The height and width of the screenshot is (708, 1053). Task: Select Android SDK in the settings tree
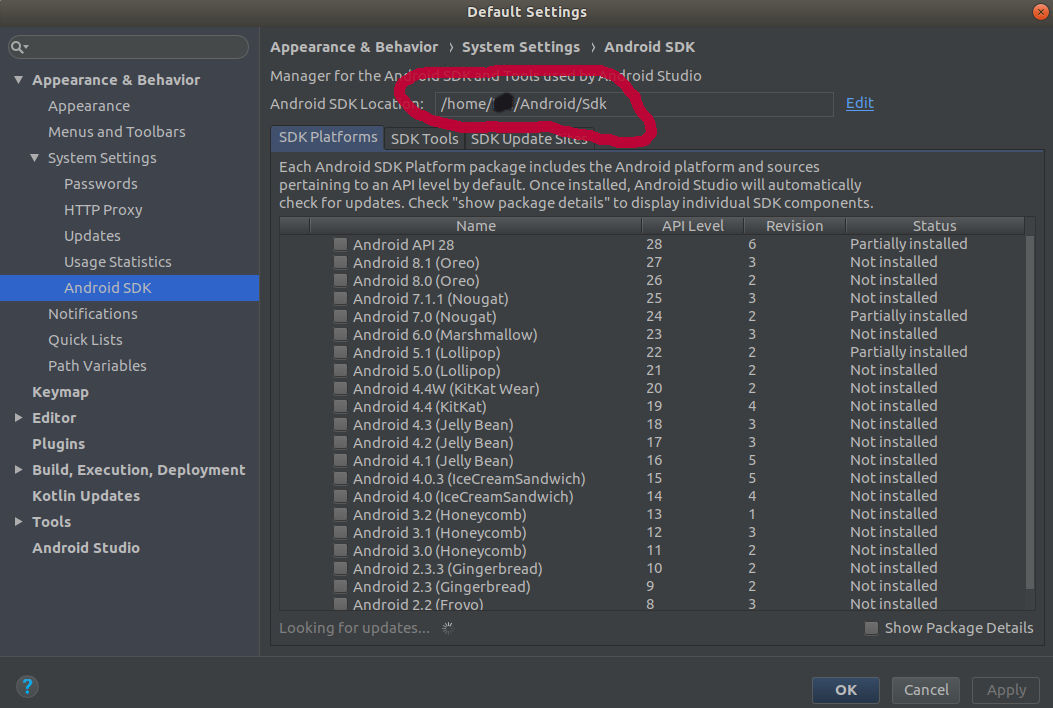(130, 288)
